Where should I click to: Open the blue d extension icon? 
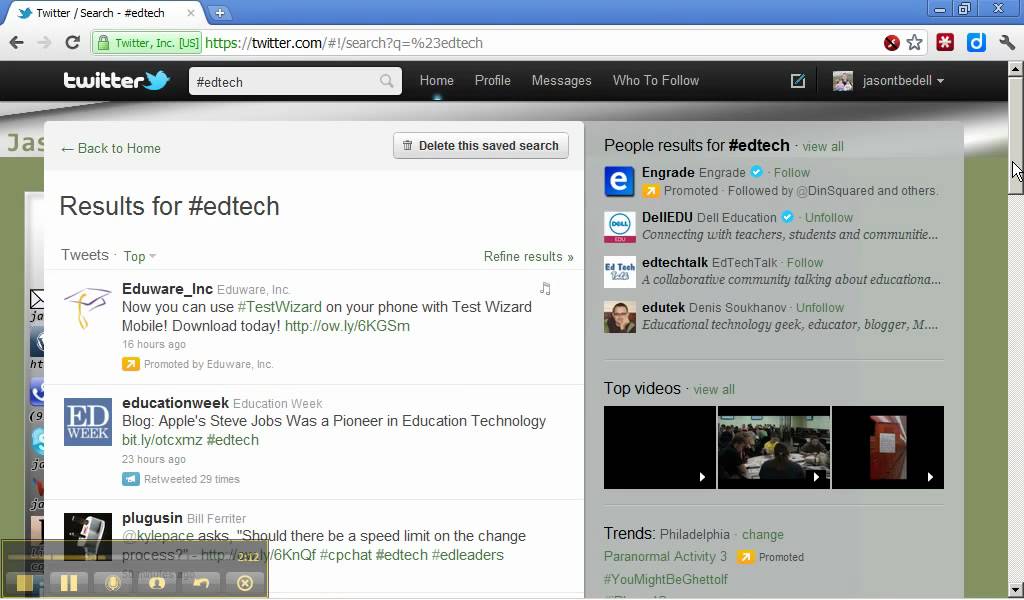[976, 42]
